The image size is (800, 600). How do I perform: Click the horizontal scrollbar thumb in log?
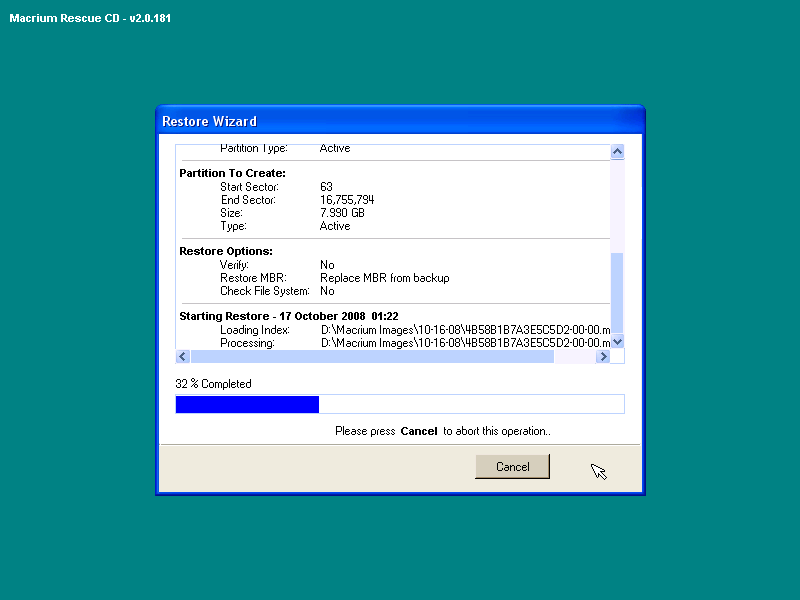pyautogui.click(x=372, y=356)
